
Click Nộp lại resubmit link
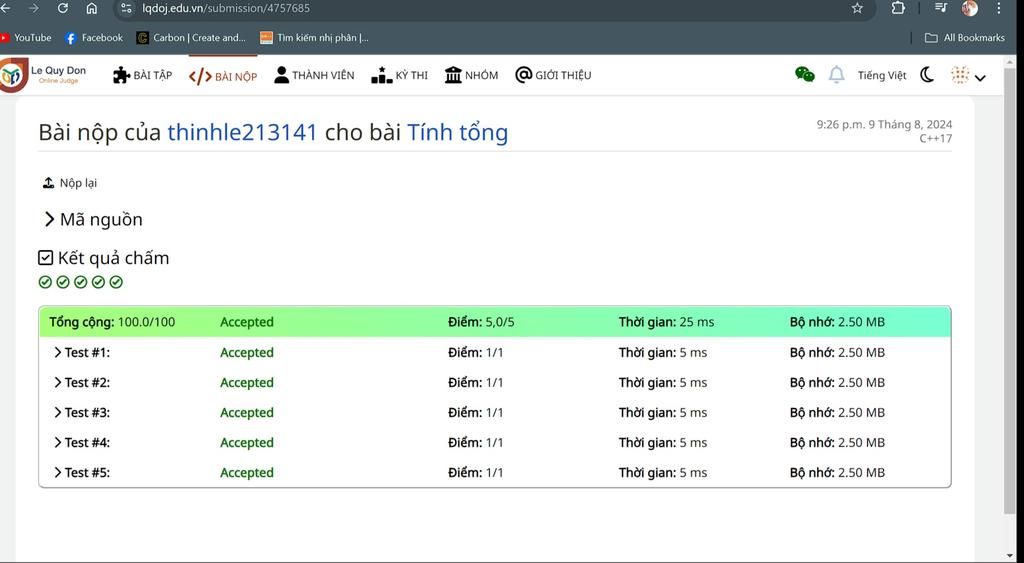70,183
